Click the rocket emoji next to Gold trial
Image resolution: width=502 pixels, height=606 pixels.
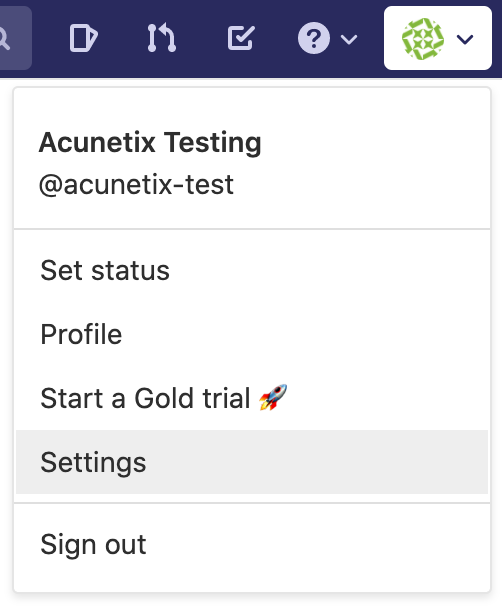(273, 397)
